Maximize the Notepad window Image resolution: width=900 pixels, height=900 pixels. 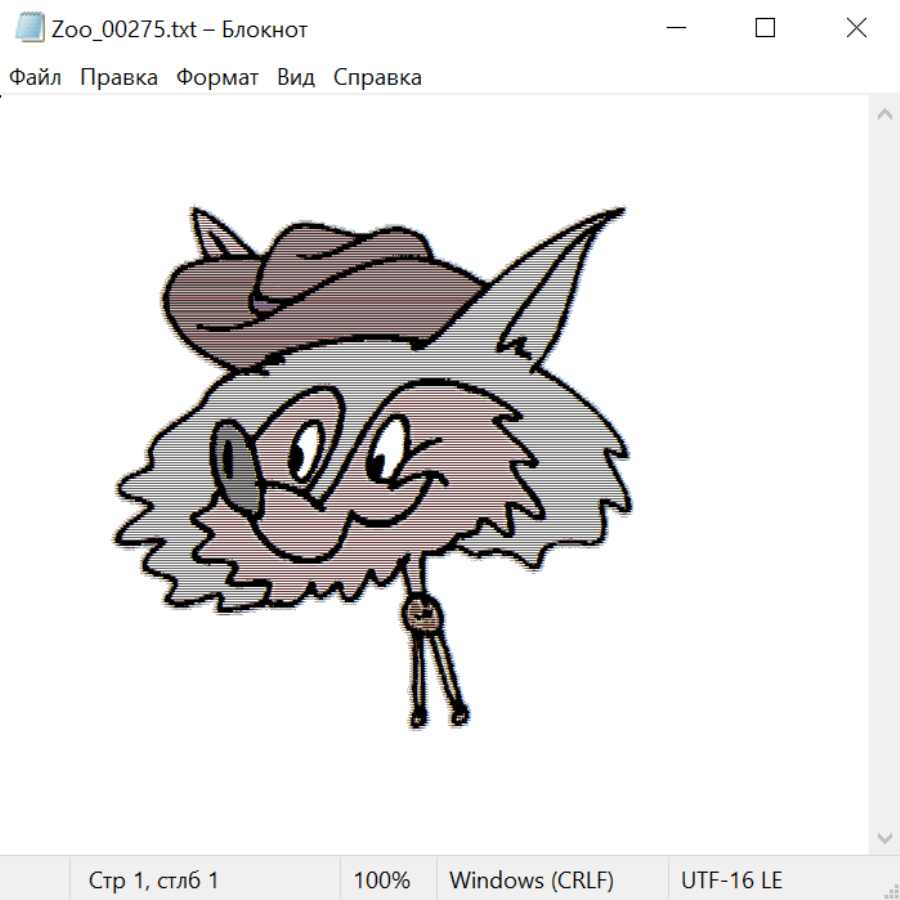(765, 28)
